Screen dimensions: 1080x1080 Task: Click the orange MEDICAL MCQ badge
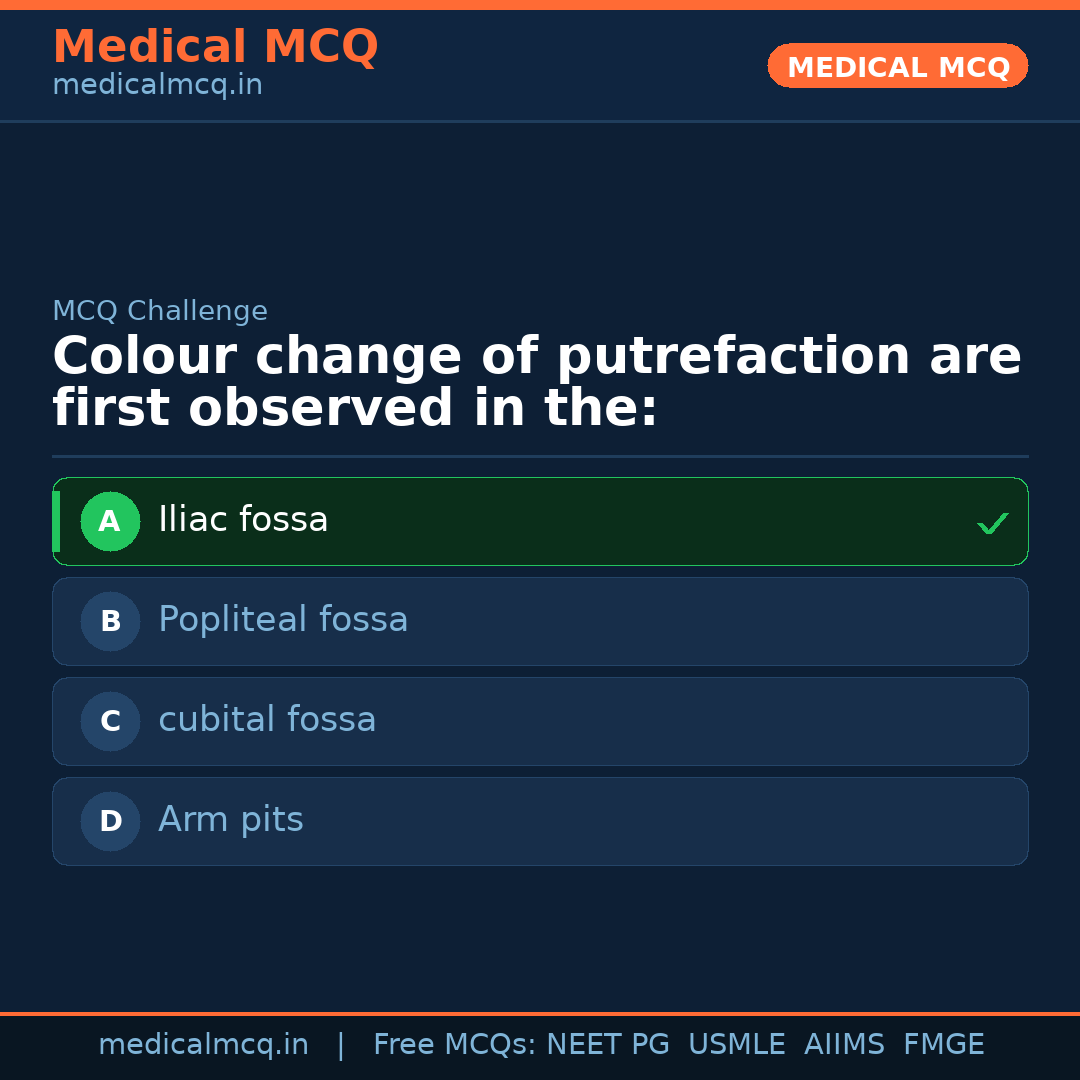(x=897, y=66)
